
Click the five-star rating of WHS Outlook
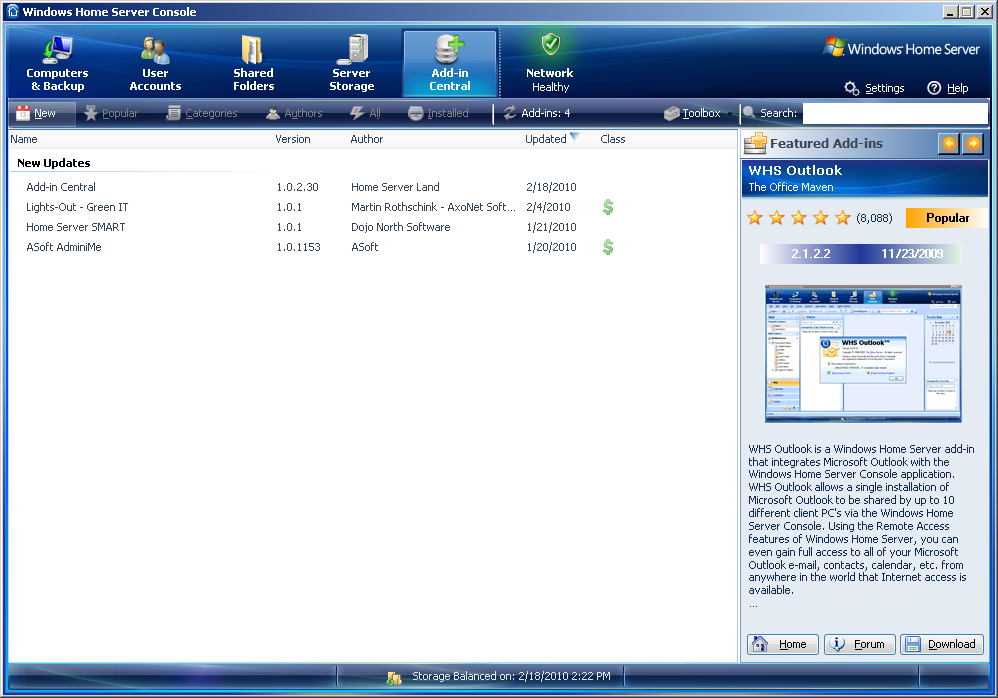pyautogui.click(x=799, y=218)
